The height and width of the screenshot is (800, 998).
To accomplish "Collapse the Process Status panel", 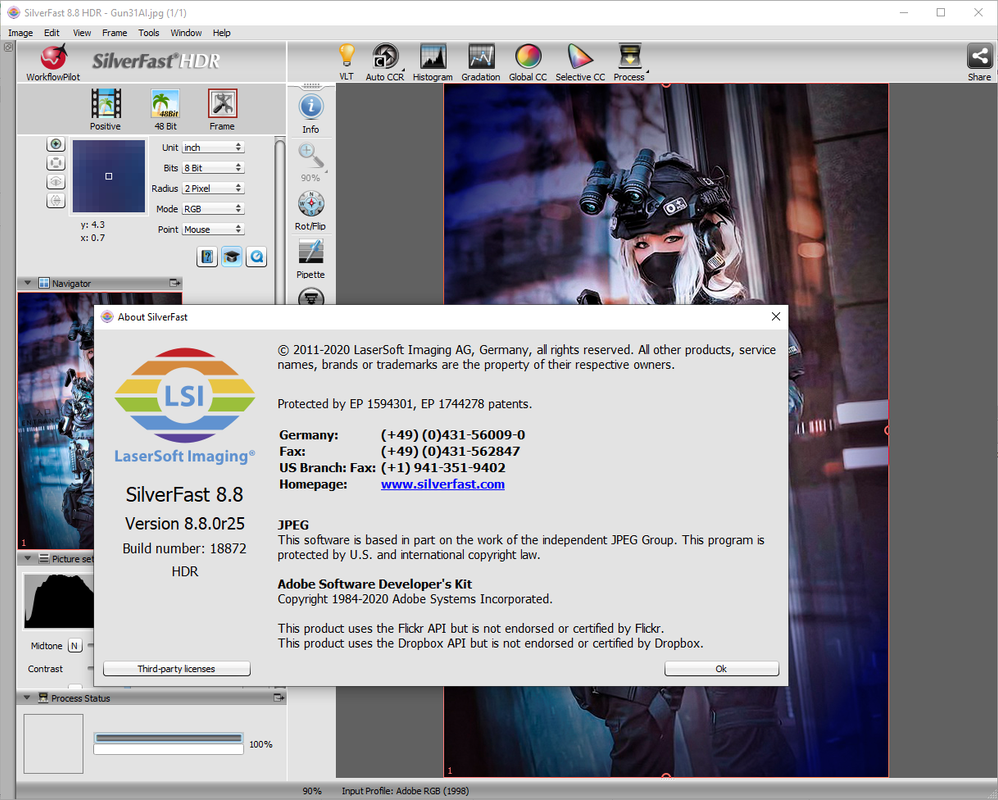I will click(x=27, y=698).
